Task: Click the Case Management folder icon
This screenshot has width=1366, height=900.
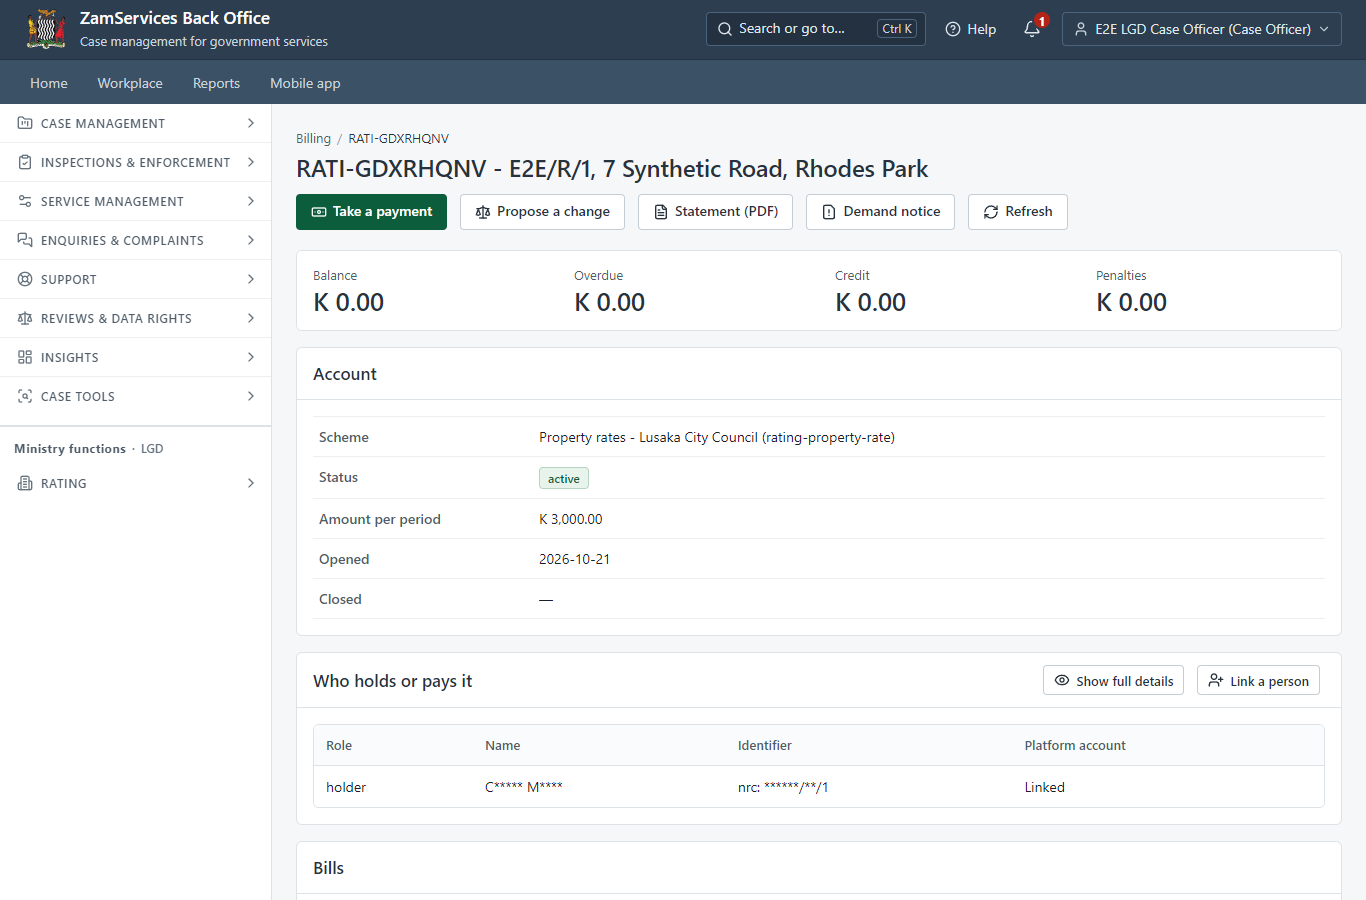Action: [x=25, y=123]
